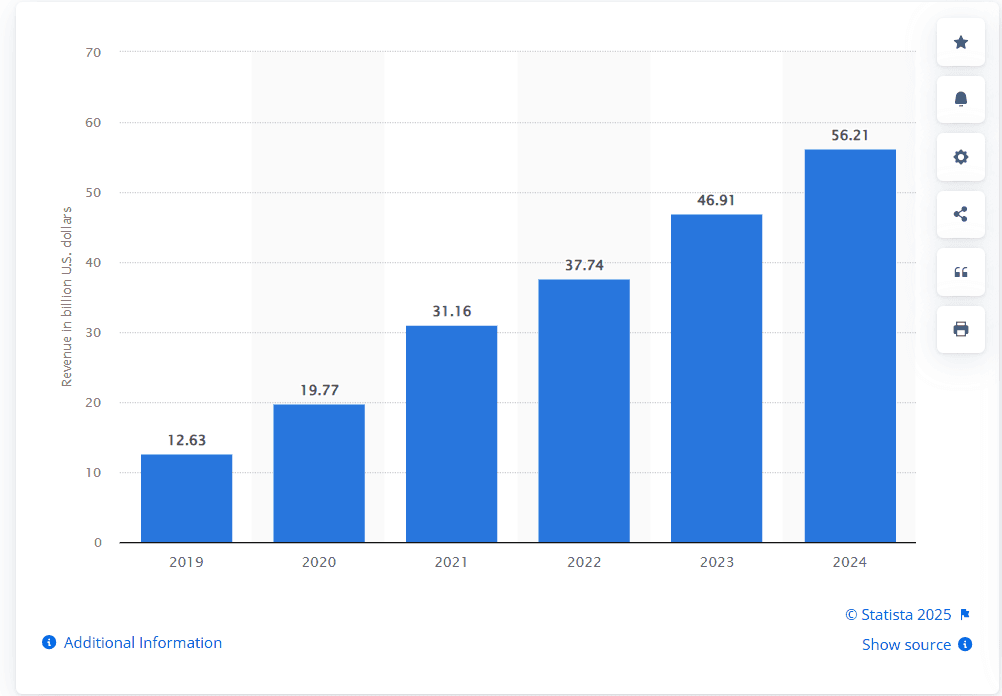
Task: Open the Additional Information link
Action: coord(143,642)
